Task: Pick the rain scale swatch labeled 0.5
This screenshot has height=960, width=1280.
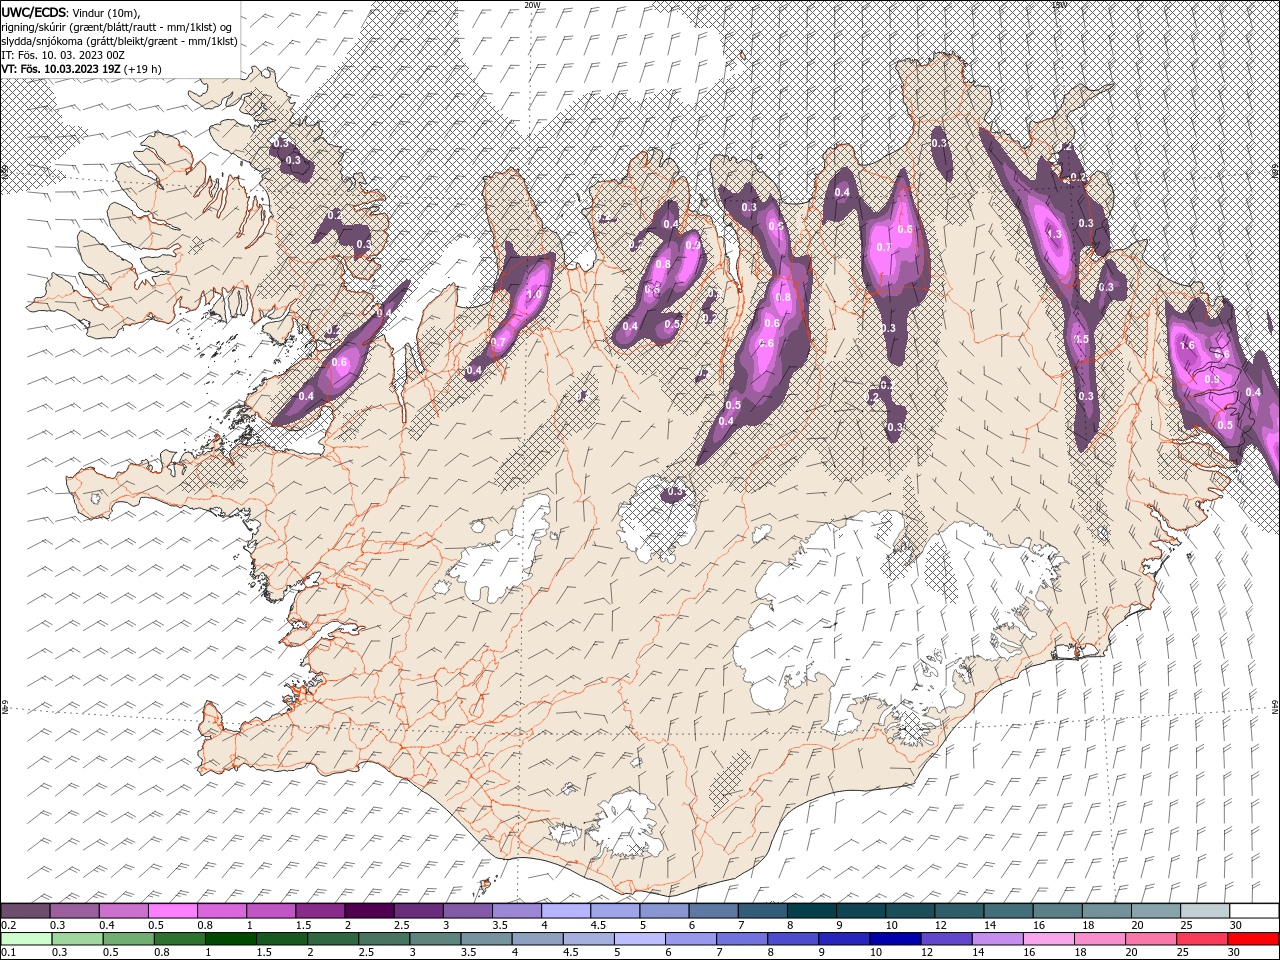Action: pos(128,939)
